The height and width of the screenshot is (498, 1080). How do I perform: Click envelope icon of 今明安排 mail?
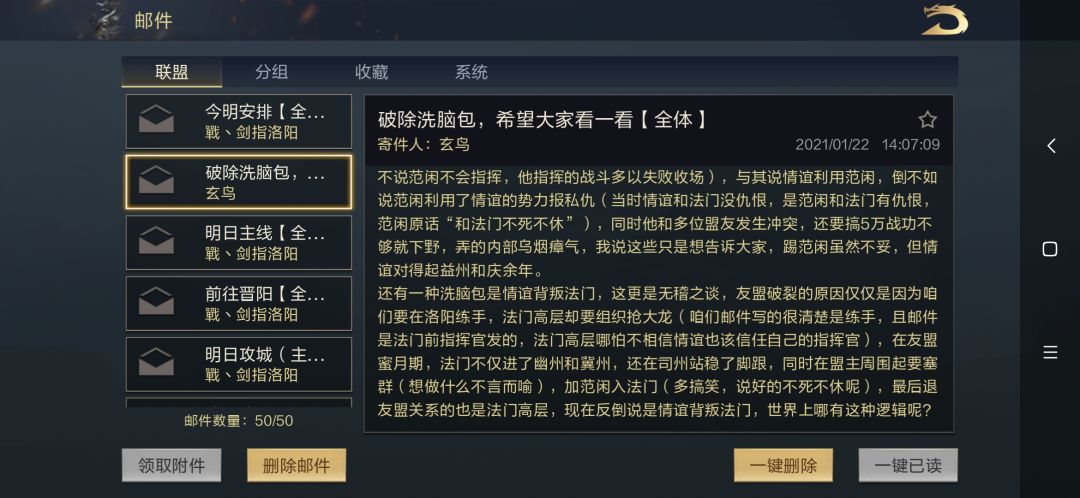(x=156, y=121)
